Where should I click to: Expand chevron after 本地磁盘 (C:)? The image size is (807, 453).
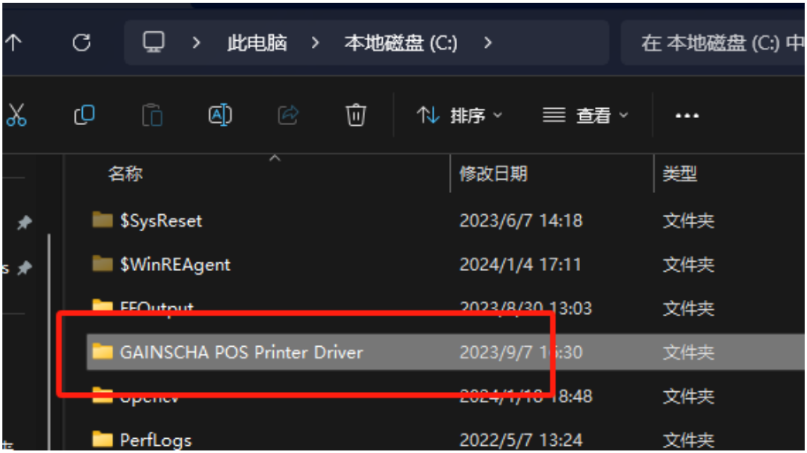488,43
